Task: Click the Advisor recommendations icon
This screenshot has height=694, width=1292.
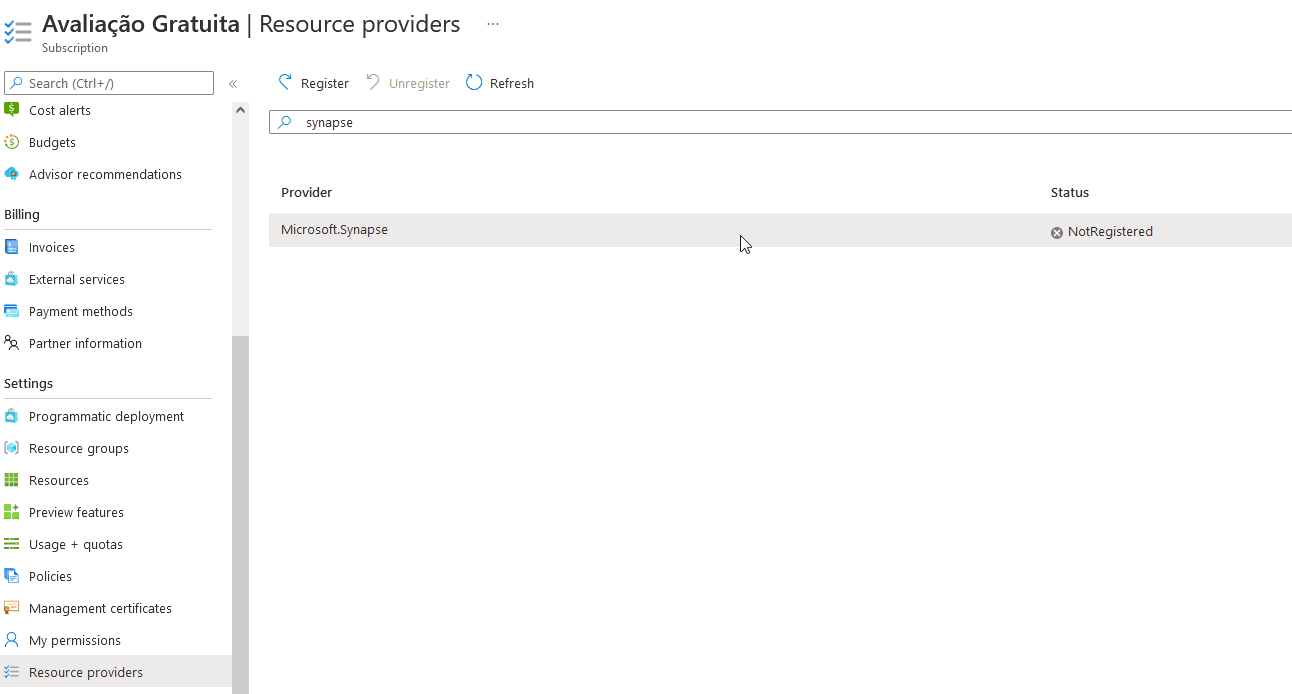Action: point(12,174)
